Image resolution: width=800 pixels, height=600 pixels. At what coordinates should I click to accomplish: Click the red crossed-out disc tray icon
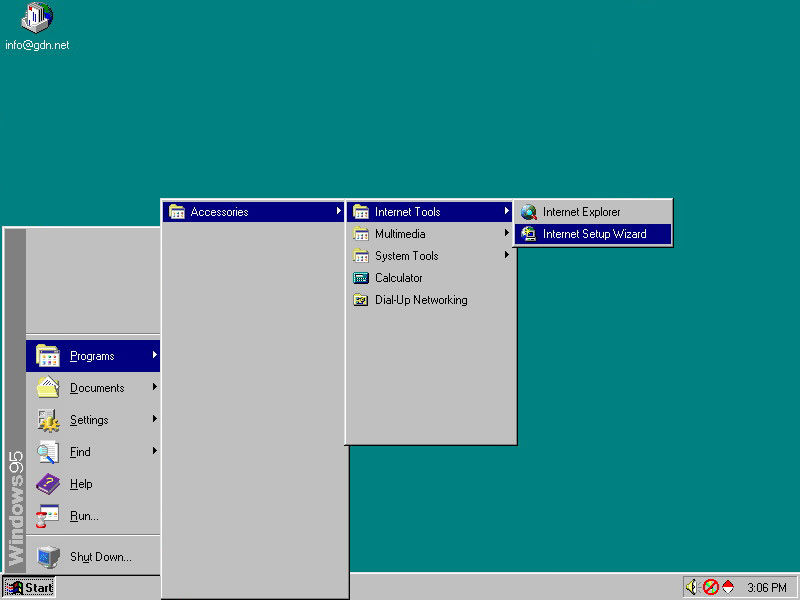(710, 587)
